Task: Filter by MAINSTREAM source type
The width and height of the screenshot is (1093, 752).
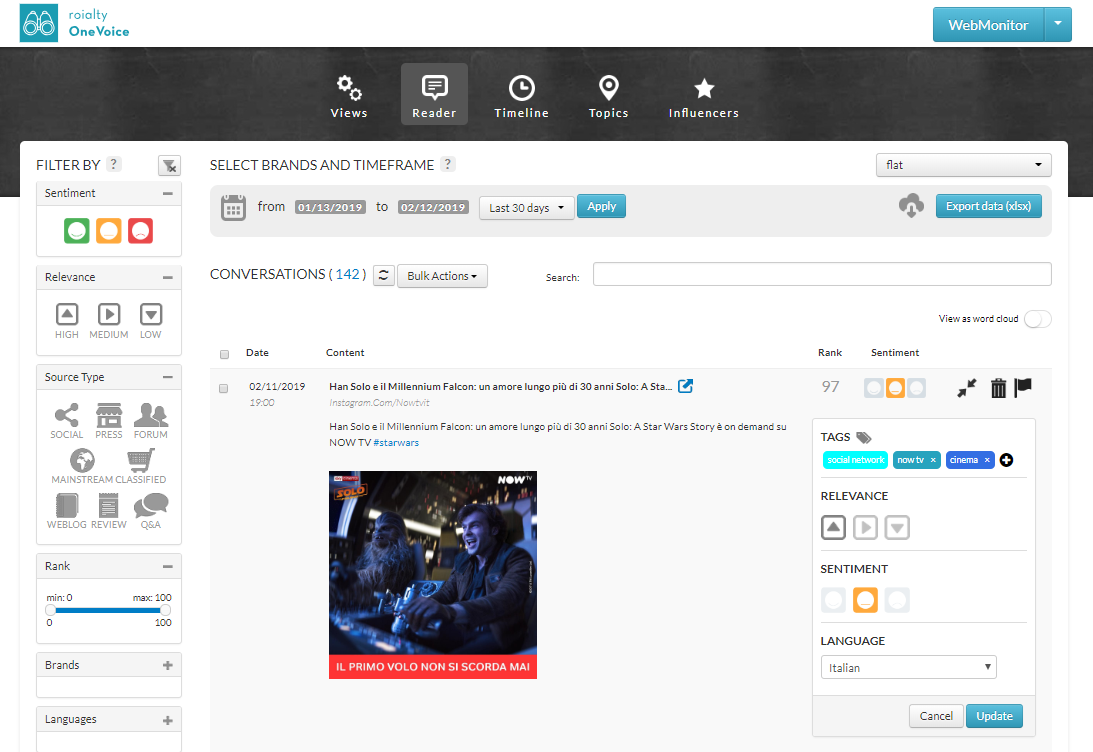Action: pyautogui.click(x=82, y=466)
